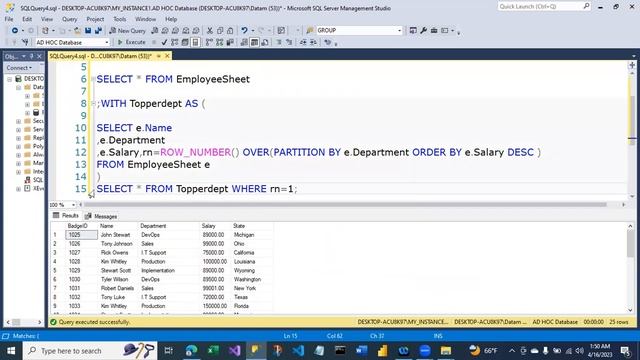Open the Edit menu

click(27, 19)
